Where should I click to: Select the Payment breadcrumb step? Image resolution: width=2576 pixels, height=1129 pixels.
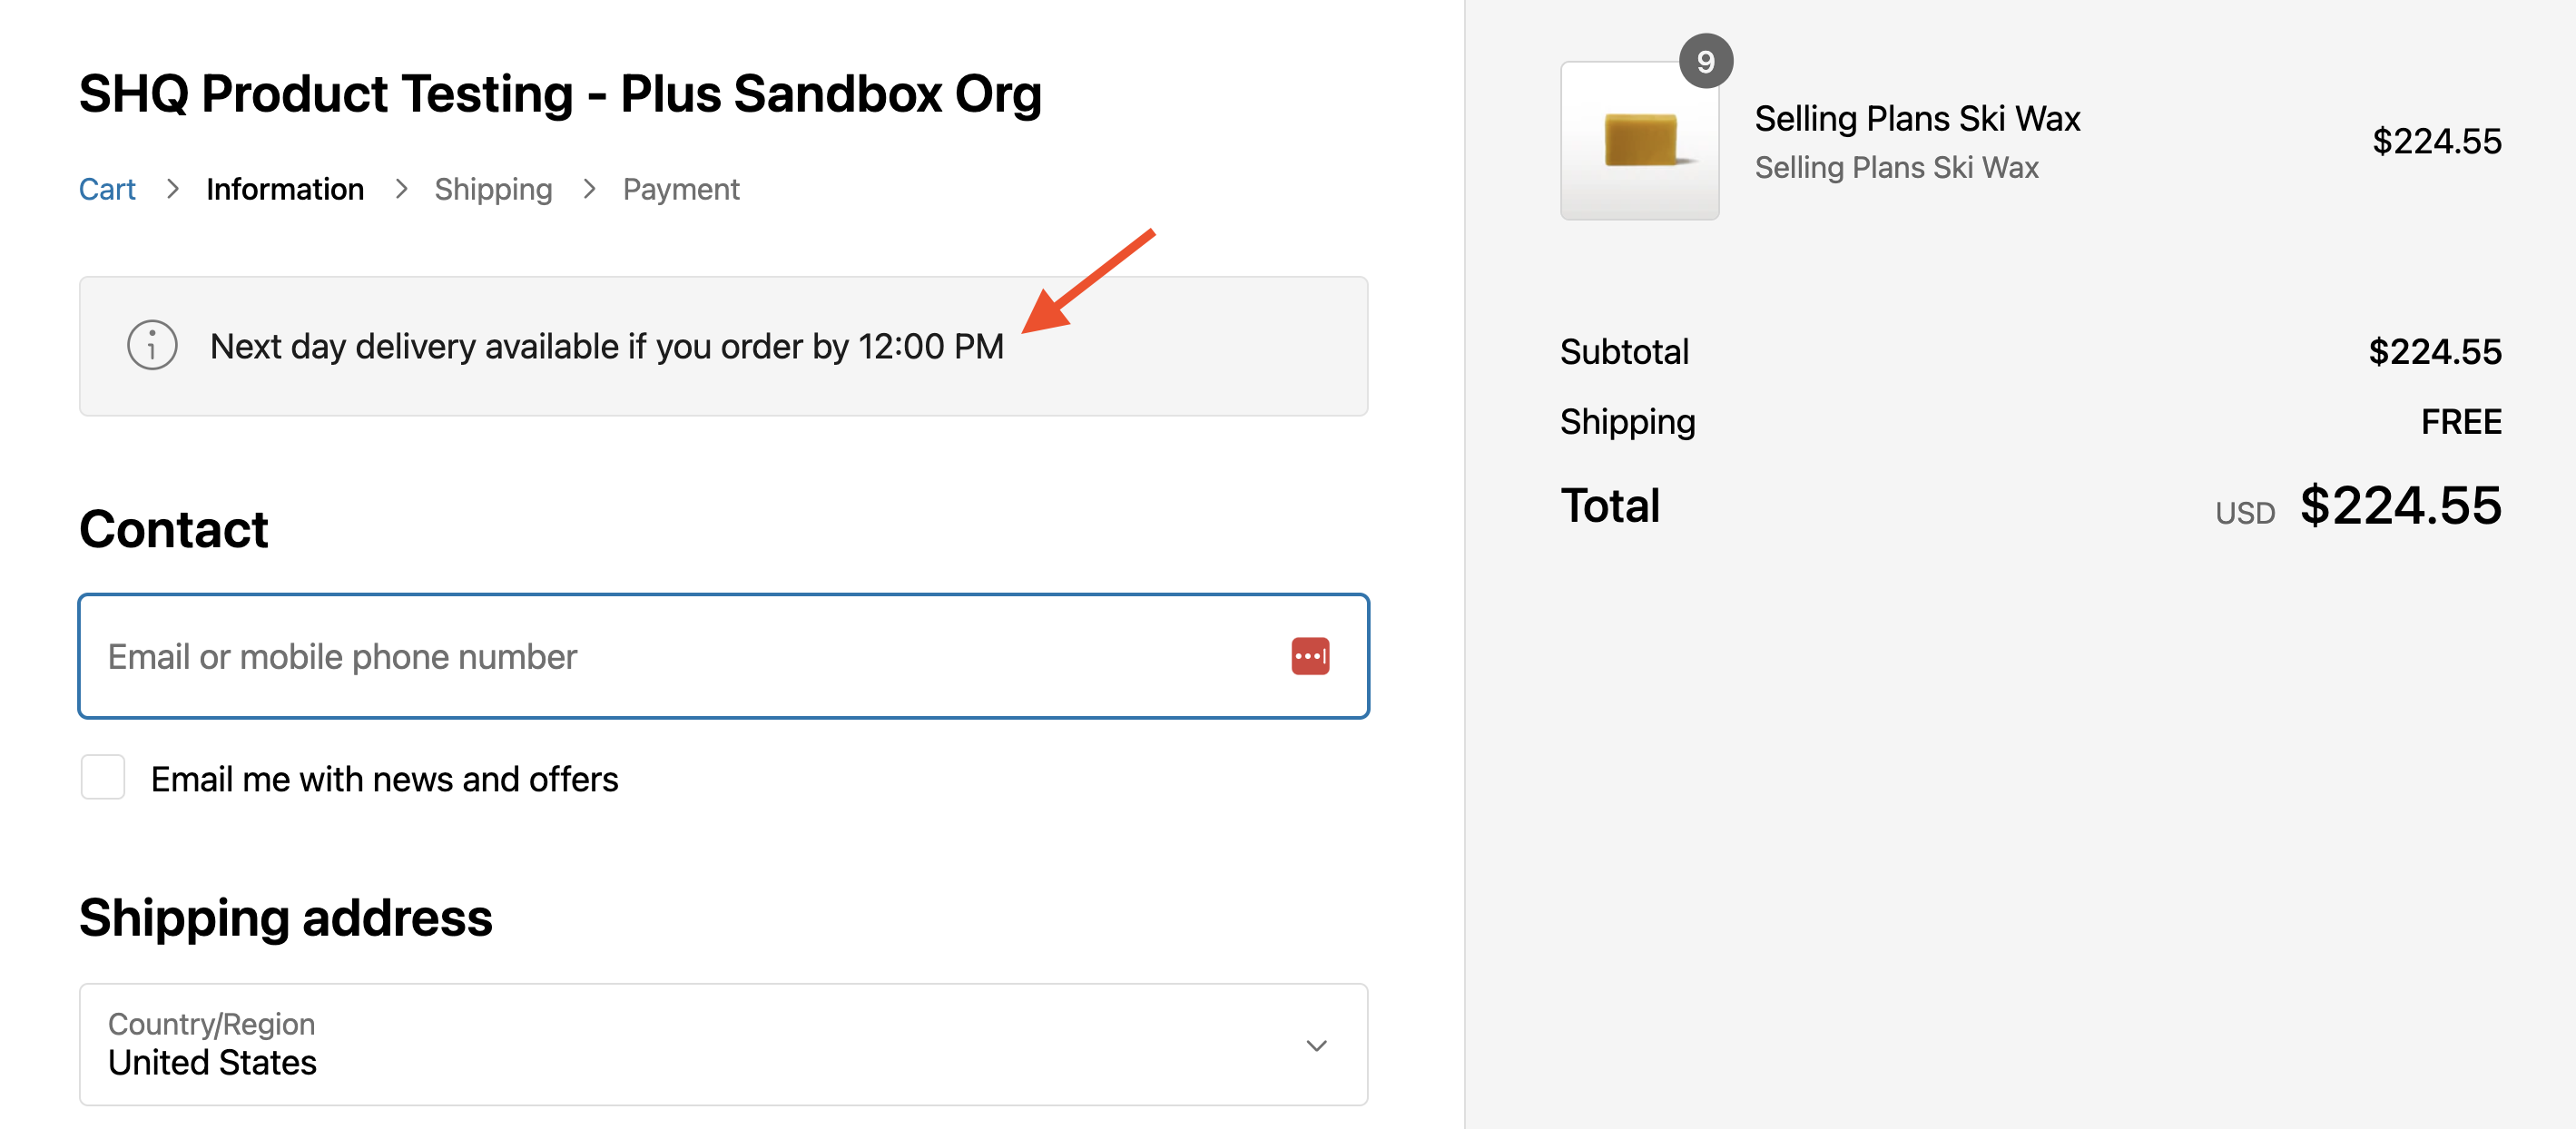[681, 189]
